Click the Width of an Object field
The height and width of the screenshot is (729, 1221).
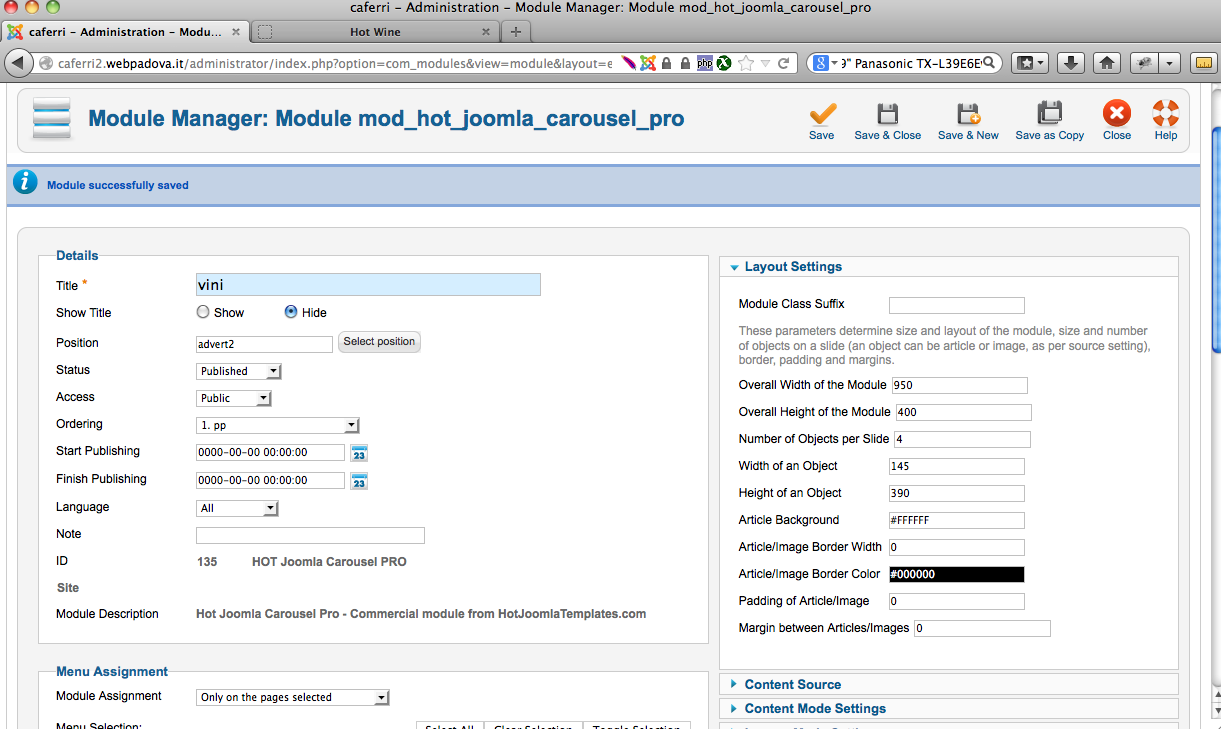coord(957,467)
